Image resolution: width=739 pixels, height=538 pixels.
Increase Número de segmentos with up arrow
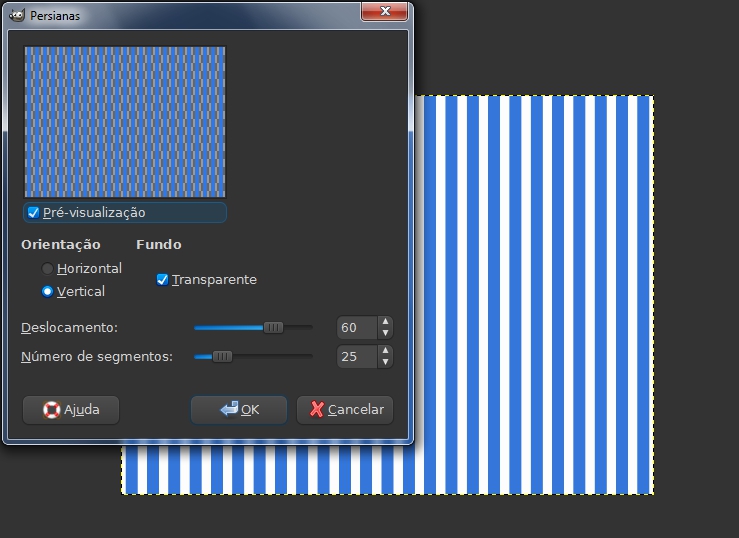[385, 351]
